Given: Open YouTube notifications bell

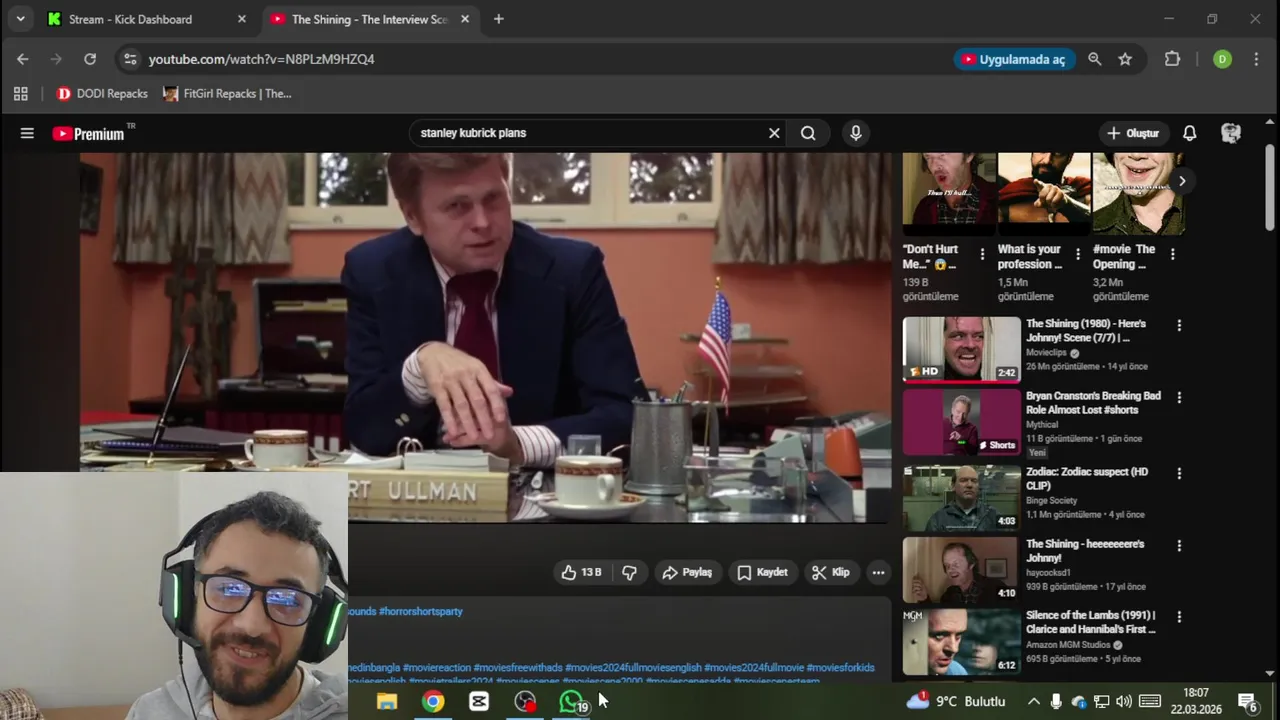Looking at the screenshot, I should (x=1190, y=133).
